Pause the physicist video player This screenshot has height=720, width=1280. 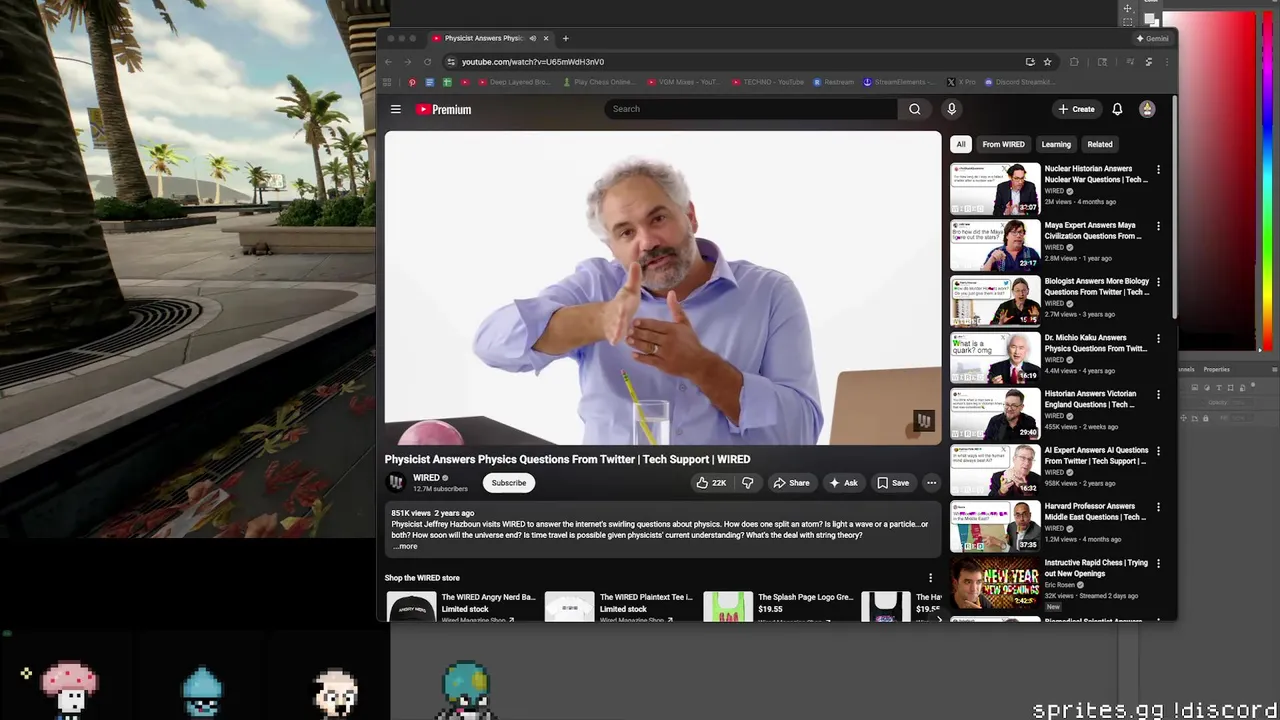pos(663,288)
